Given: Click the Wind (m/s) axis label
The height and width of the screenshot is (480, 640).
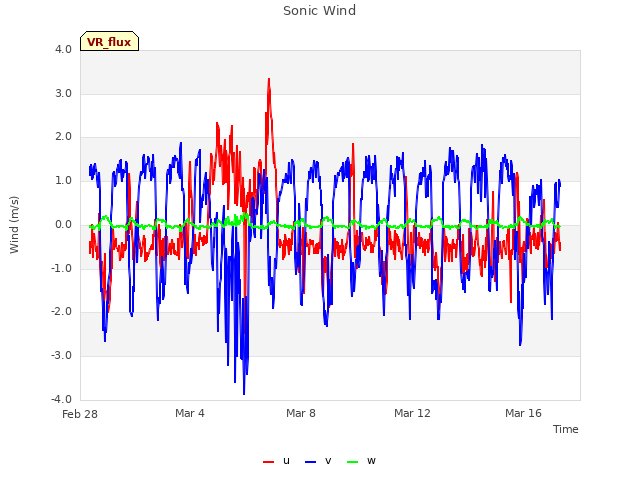Looking at the screenshot, I should pyautogui.click(x=14, y=225).
